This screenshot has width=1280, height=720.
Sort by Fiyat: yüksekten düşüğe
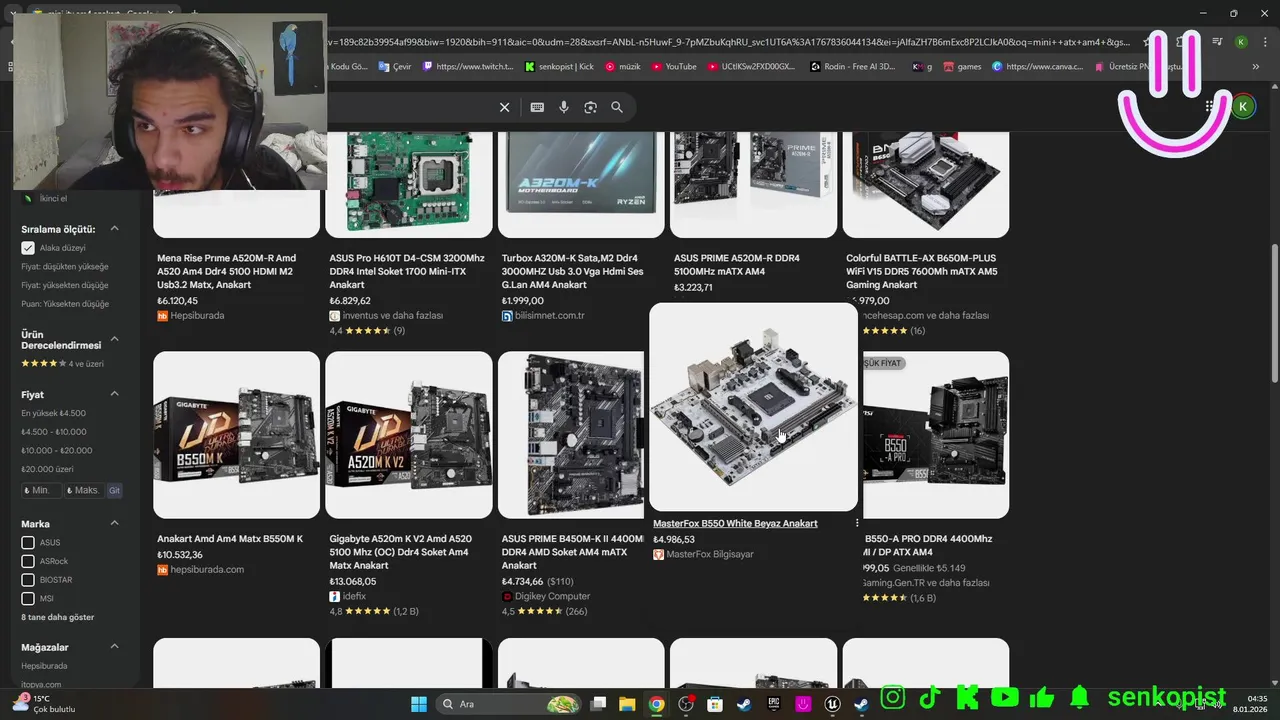65,285
